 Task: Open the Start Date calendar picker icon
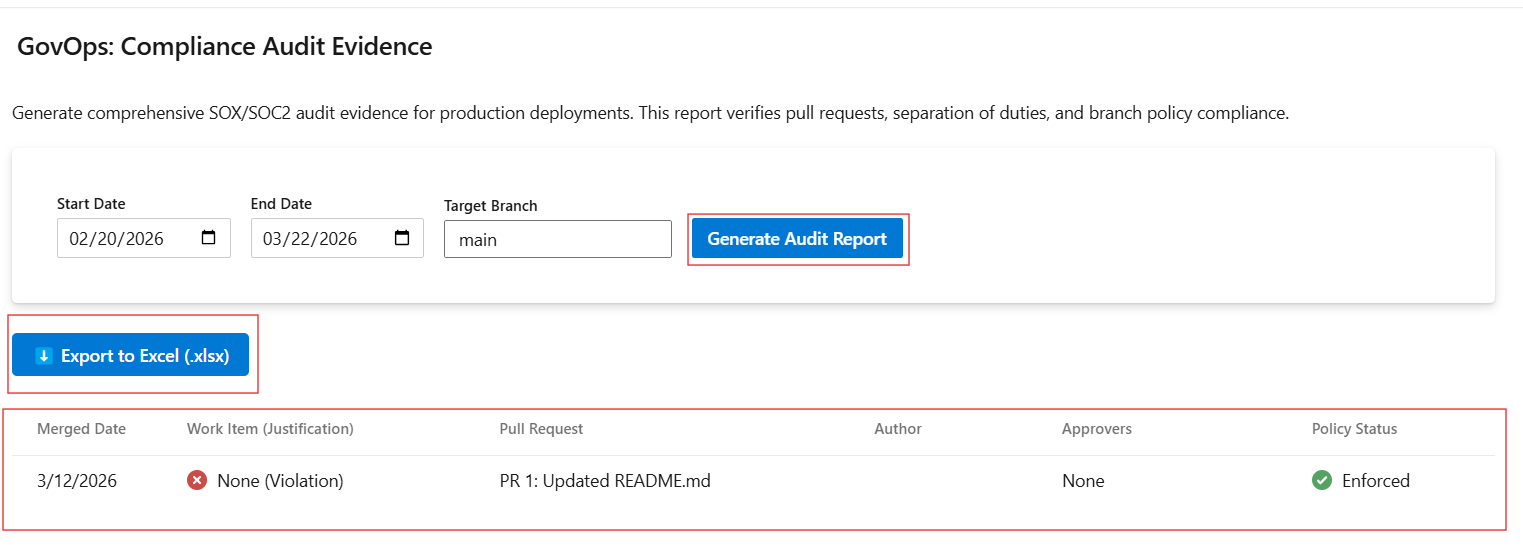tap(208, 238)
